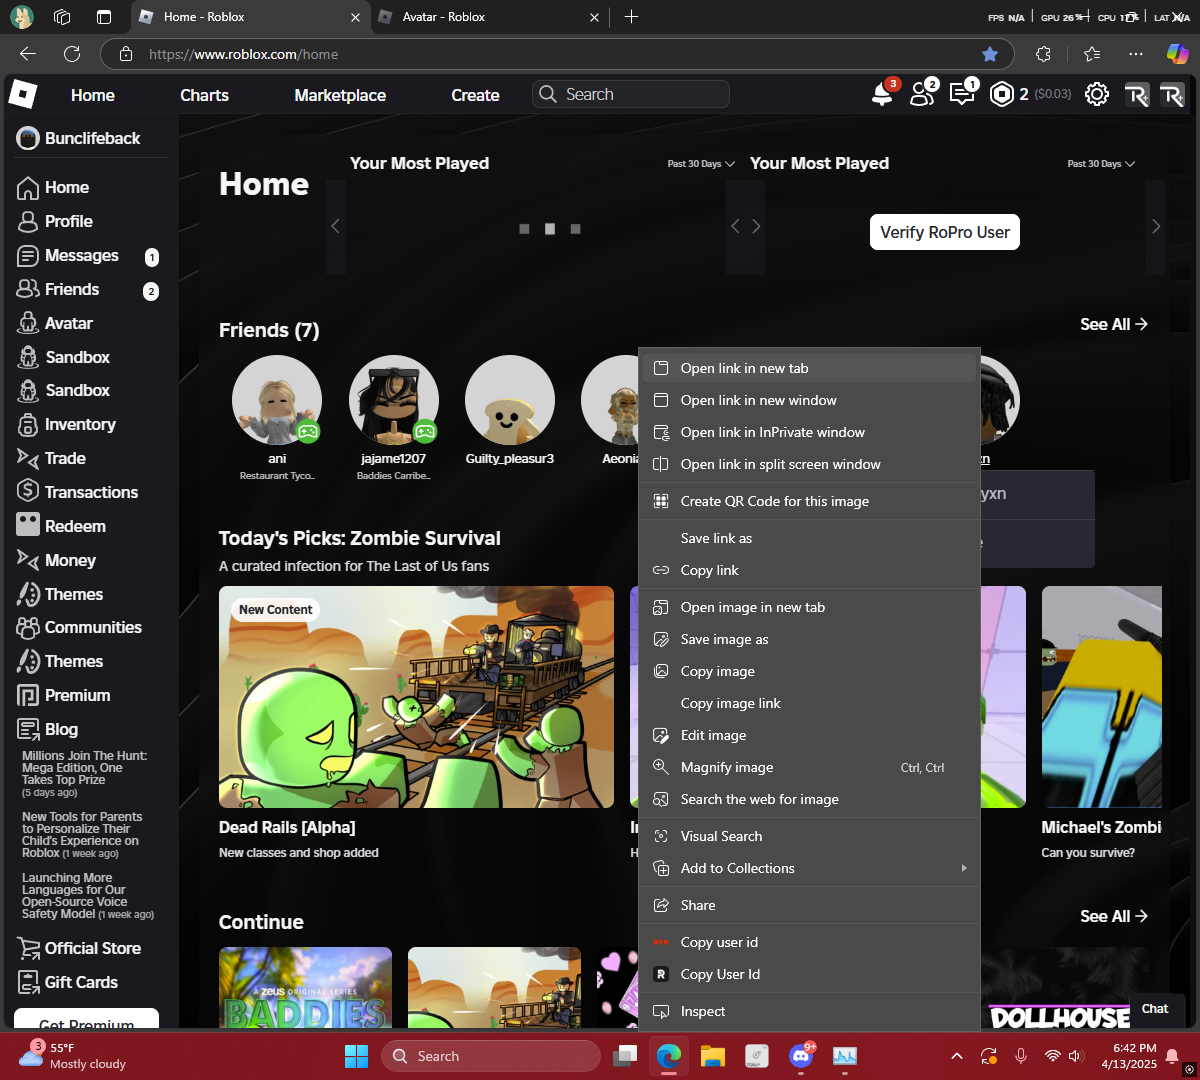Select Open link in InPrivate window
The width and height of the screenshot is (1200, 1080).
pyautogui.click(x=809, y=432)
